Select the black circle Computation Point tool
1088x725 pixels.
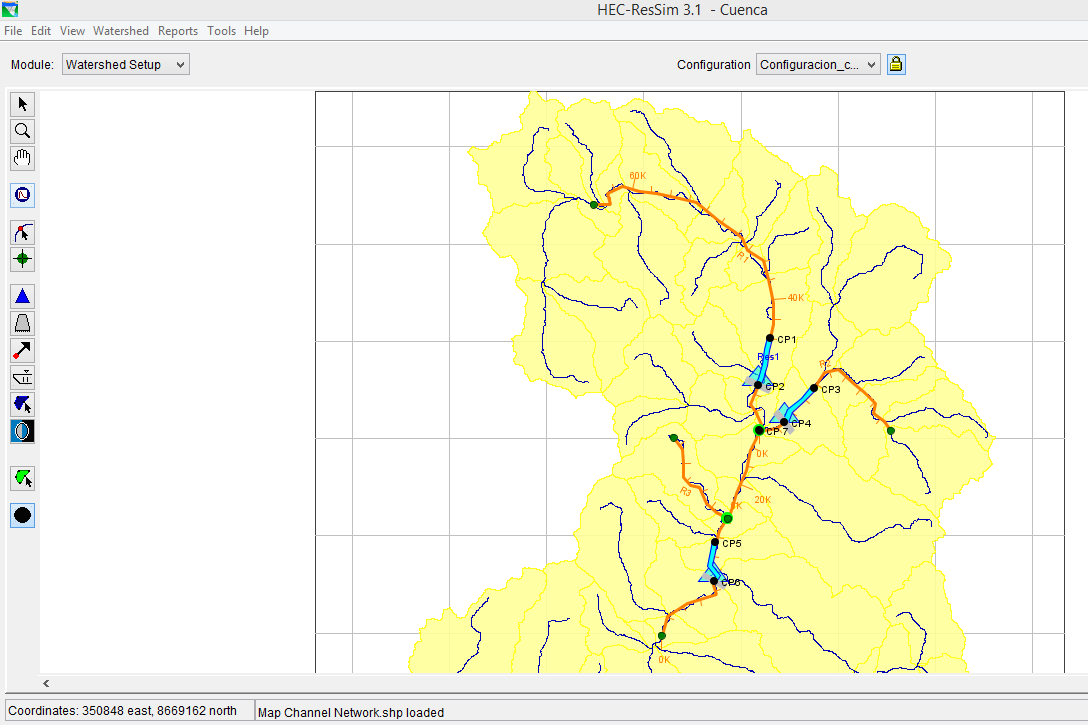point(22,515)
